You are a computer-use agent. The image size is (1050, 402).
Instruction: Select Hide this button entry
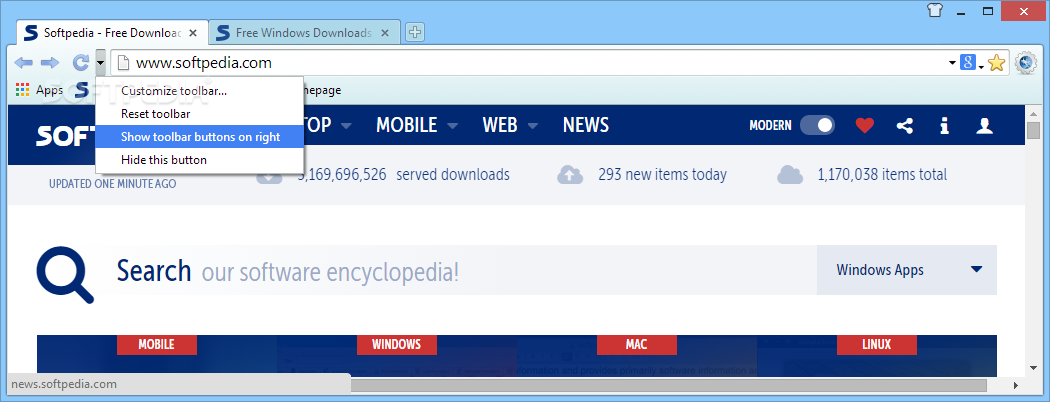[200, 159]
